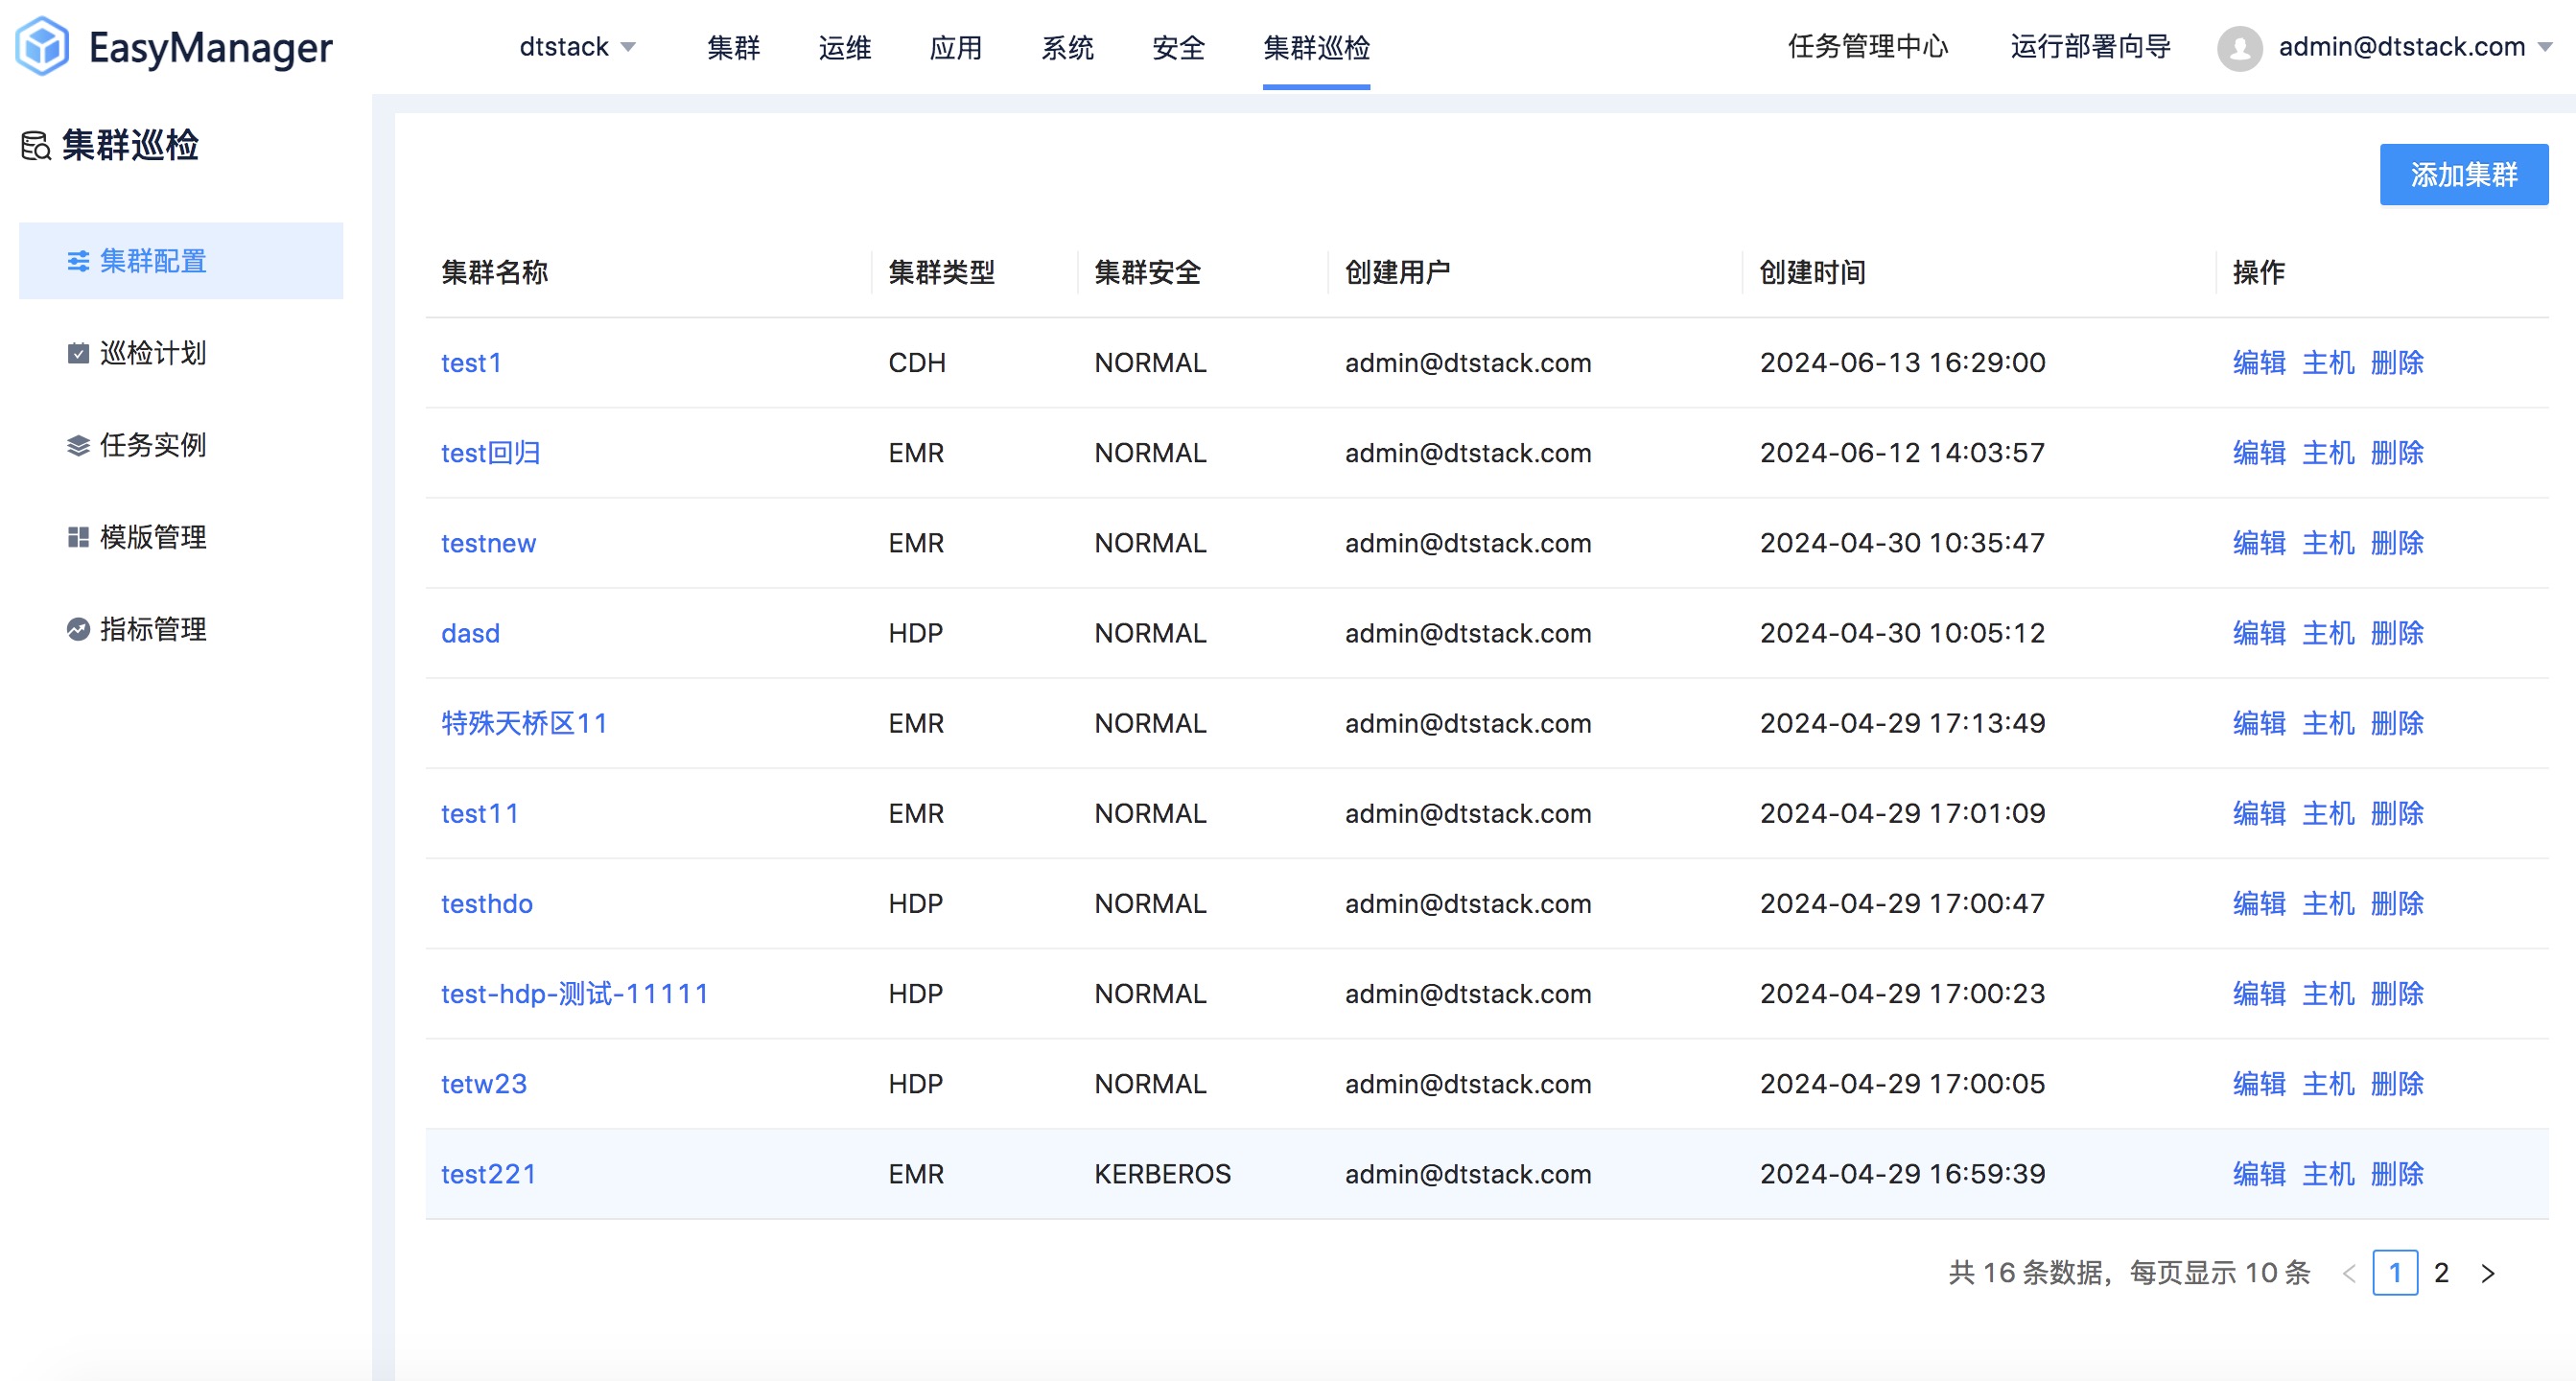This screenshot has height=1381, width=2576.
Task: Click 删除 for test221 row
Action: point(2397,1173)
